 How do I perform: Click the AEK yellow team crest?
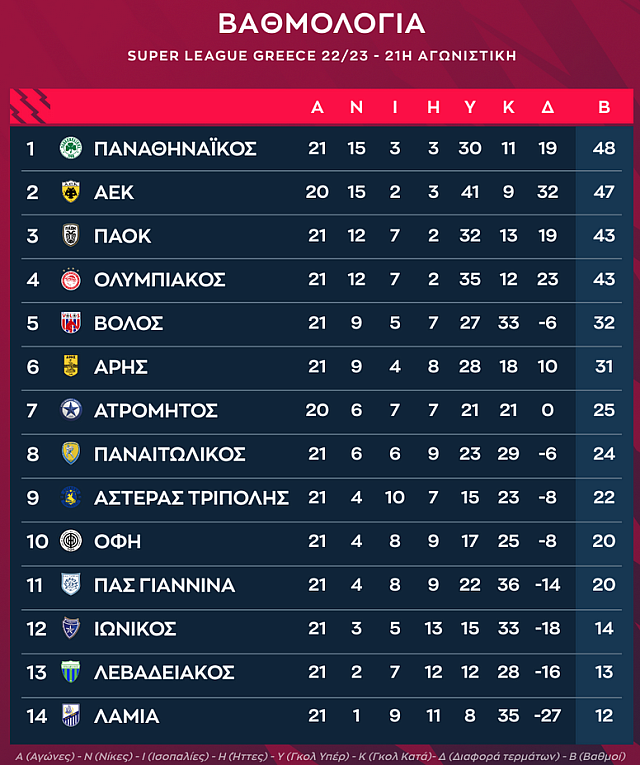point(71,192)
